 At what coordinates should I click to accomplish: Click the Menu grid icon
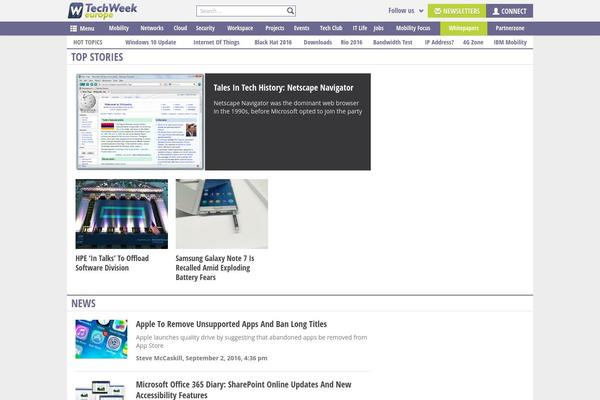(73, 28)
